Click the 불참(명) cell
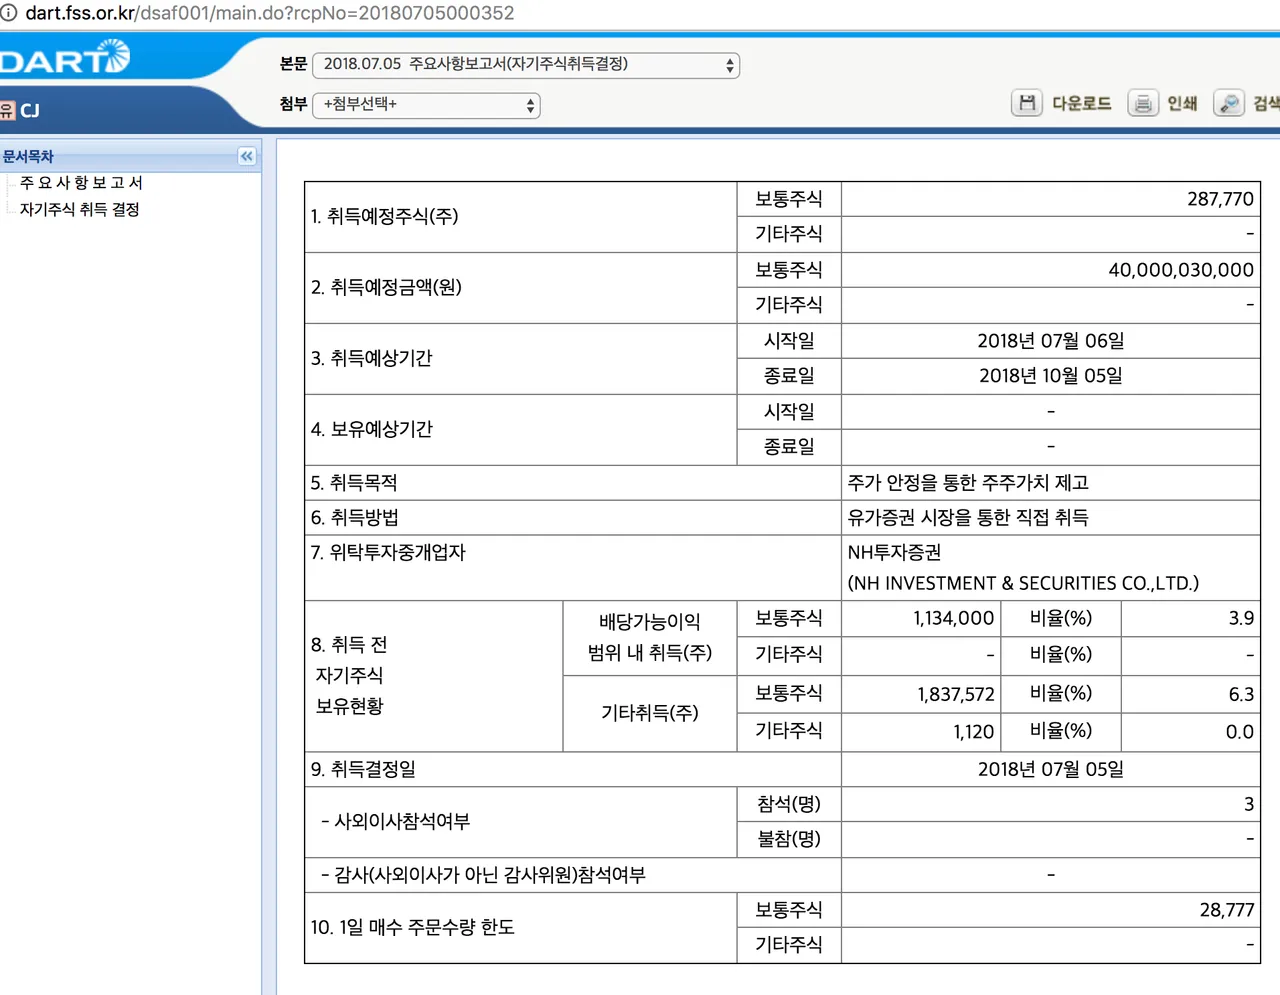 coord(789,839)
